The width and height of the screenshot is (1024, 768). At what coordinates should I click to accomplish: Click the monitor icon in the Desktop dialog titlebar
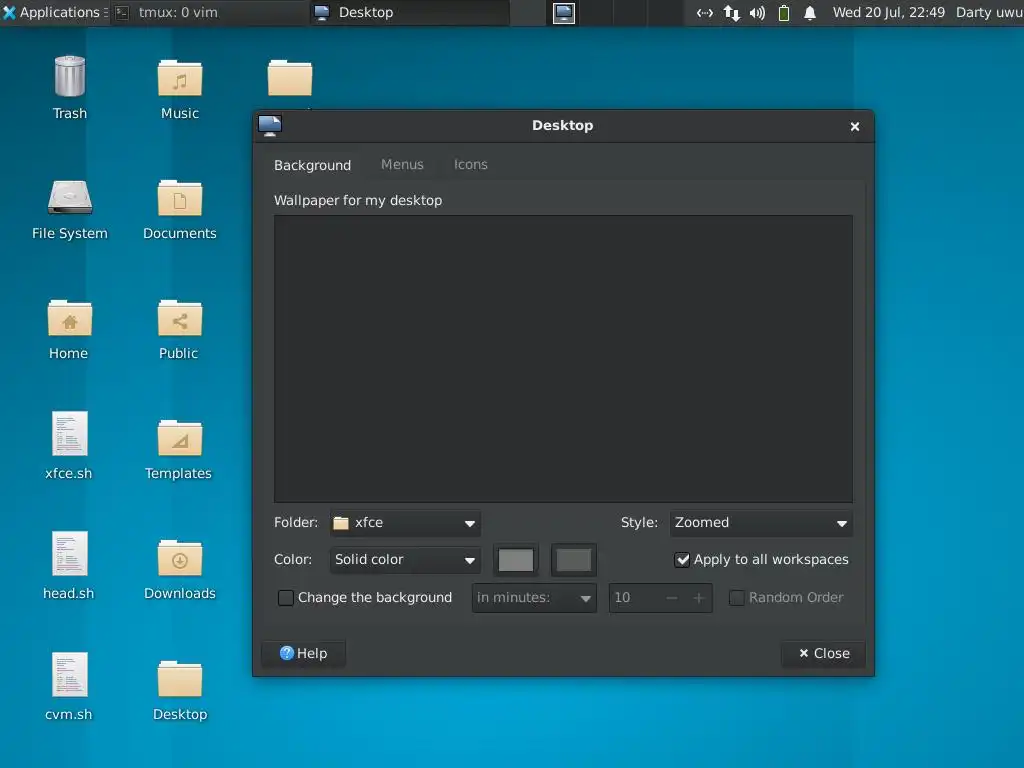coord(270,125)
